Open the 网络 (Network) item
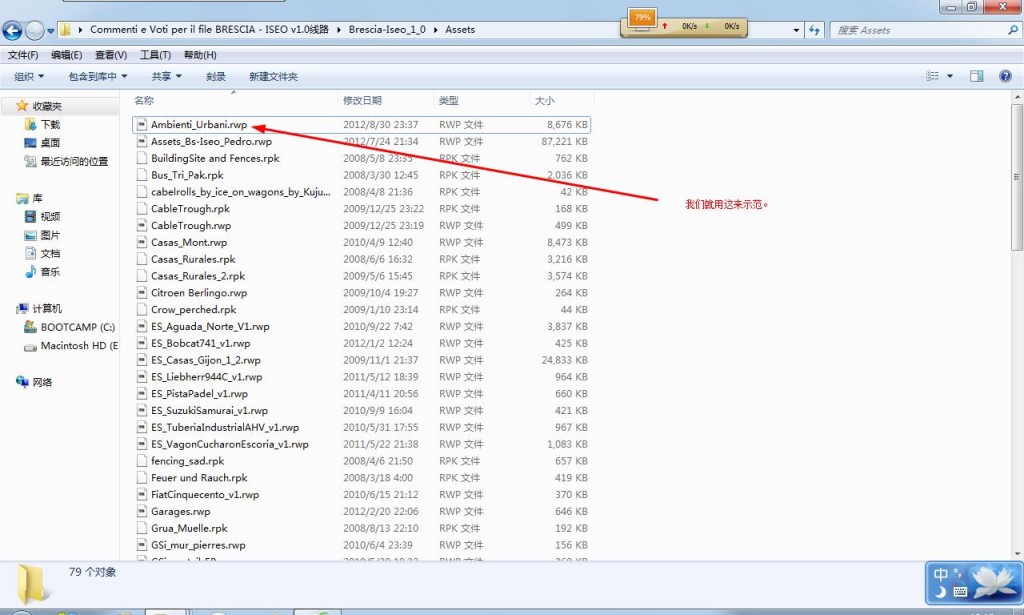 [x=42, y=382]
